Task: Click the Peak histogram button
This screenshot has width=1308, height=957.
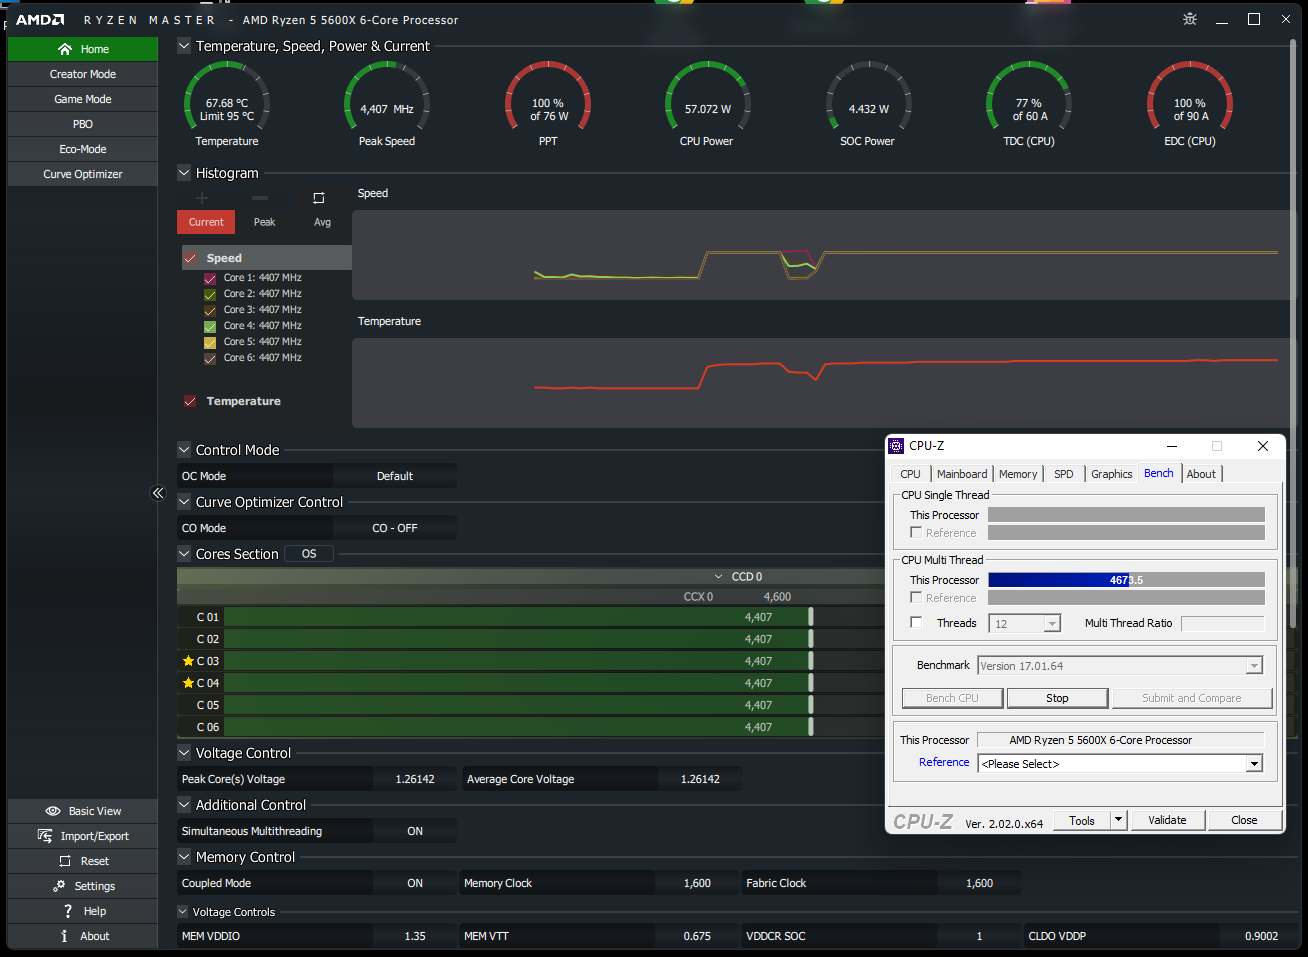Action: [264, 222]
